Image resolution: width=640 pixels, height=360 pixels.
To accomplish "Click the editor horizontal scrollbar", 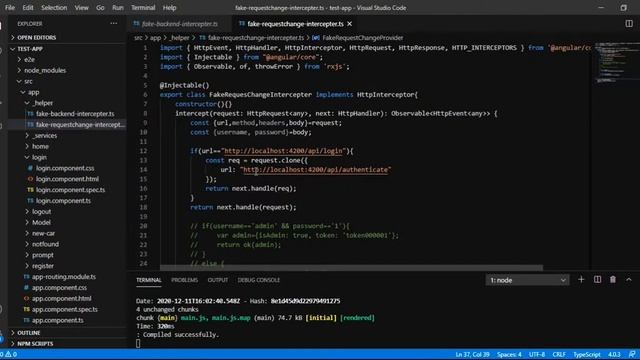I will pos(351,268).
